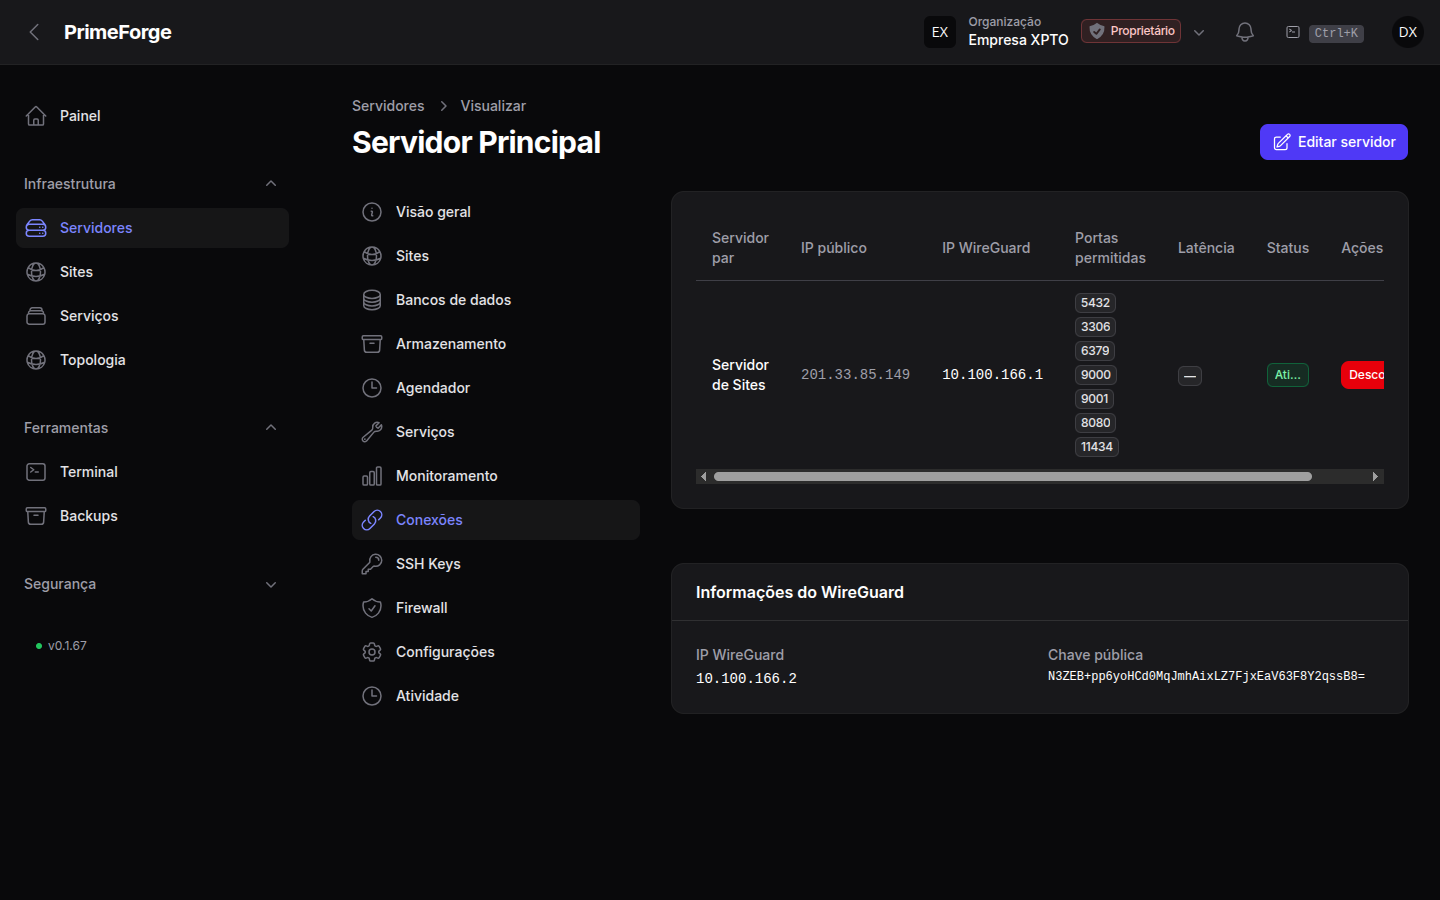Click the Sites globe icon in sidebar
The image size is (1440, 900).
click(36, 272)
